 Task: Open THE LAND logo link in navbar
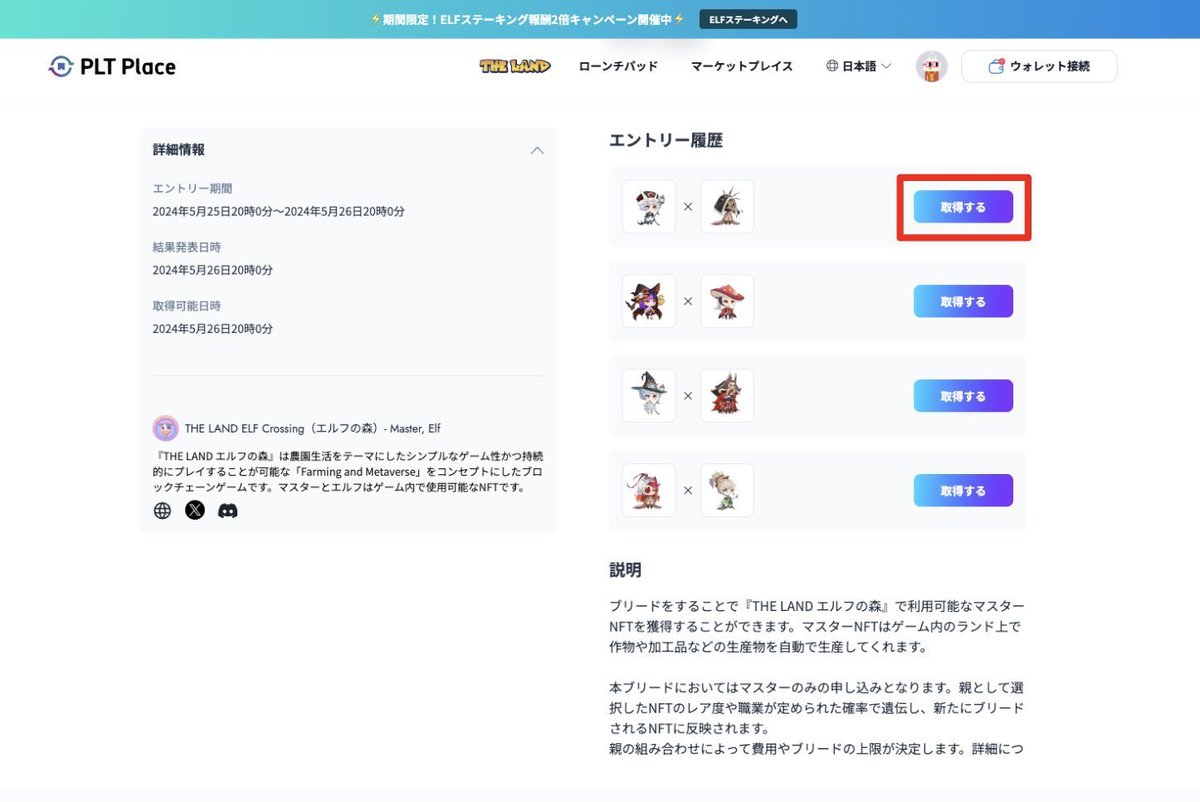coord(515,66)
